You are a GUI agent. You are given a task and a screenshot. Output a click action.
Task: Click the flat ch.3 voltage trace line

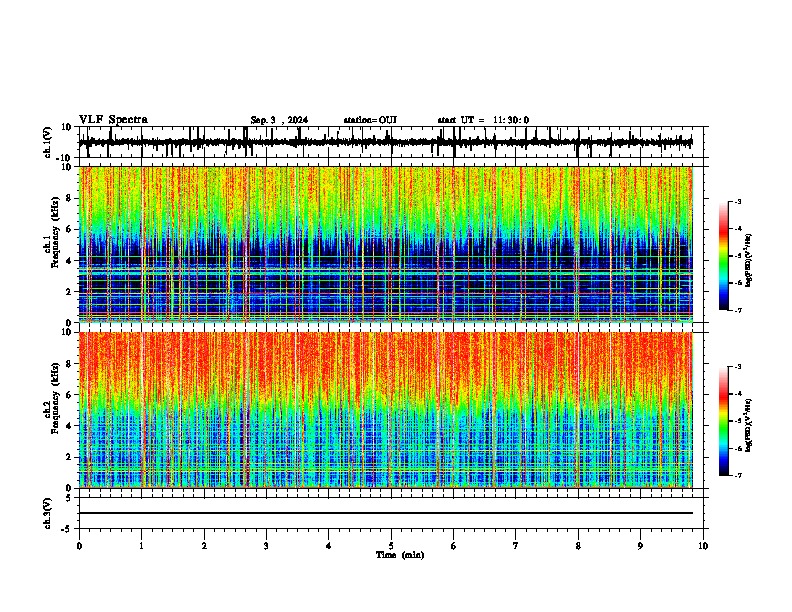pos(386,513)
